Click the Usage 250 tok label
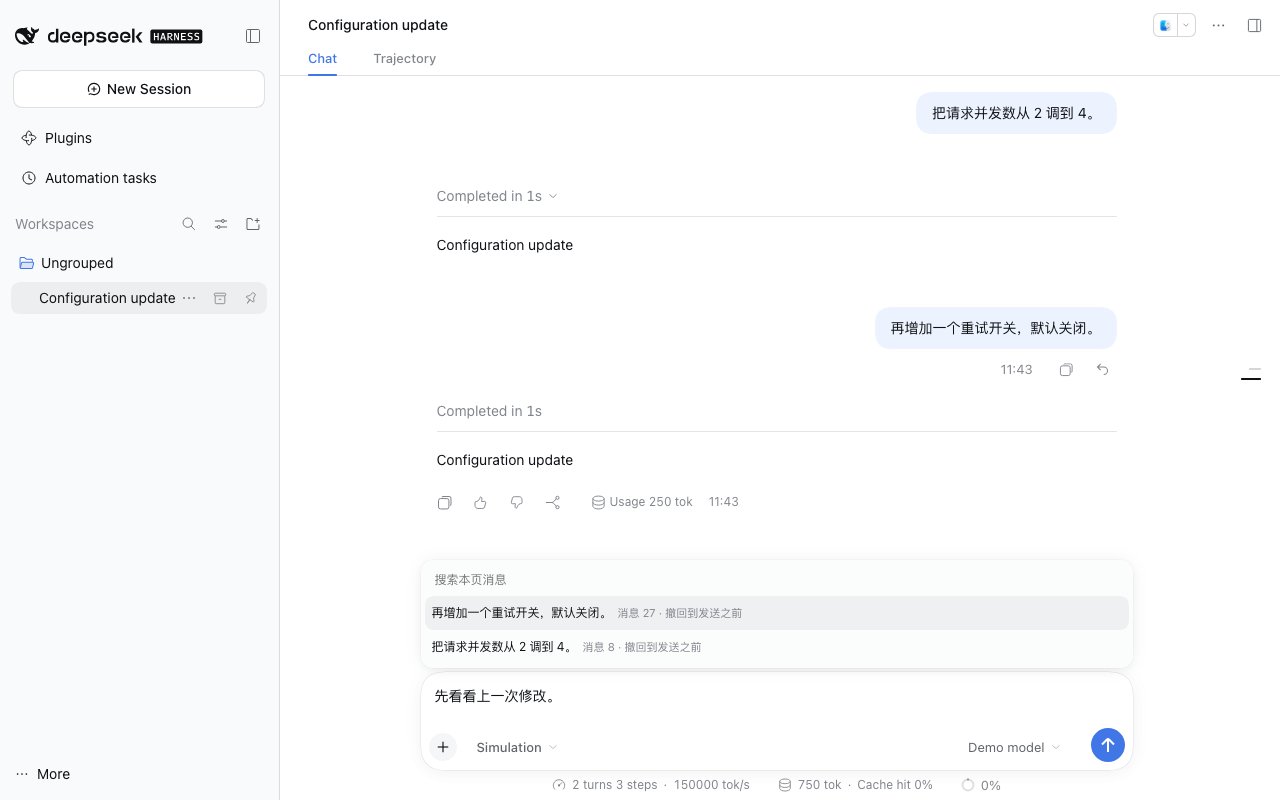The width and height of the screenshot is (1280, 800). 642,502
